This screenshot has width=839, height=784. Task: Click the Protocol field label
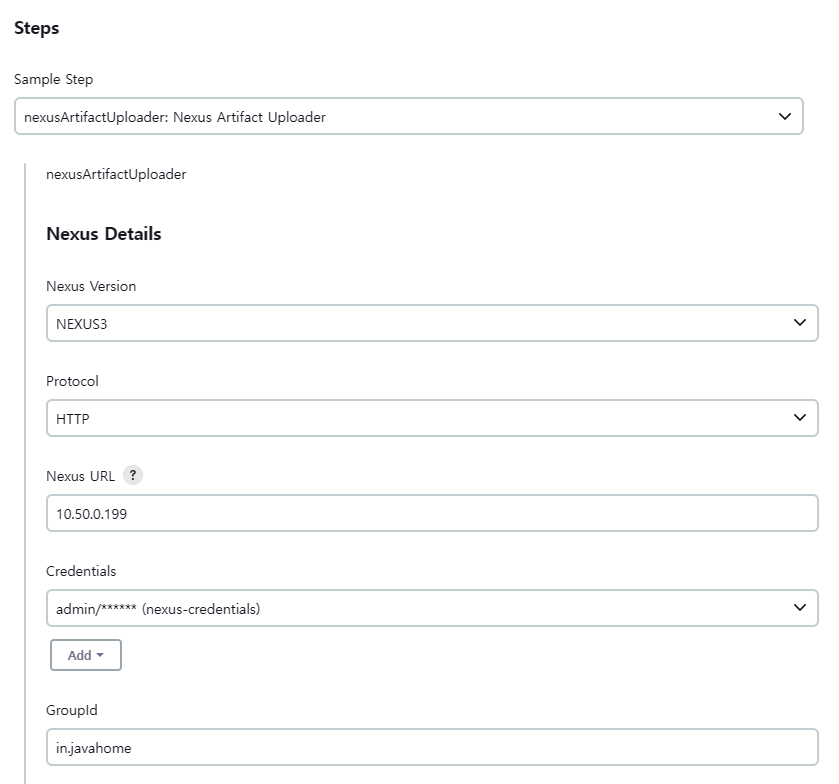tap(72, 381)
